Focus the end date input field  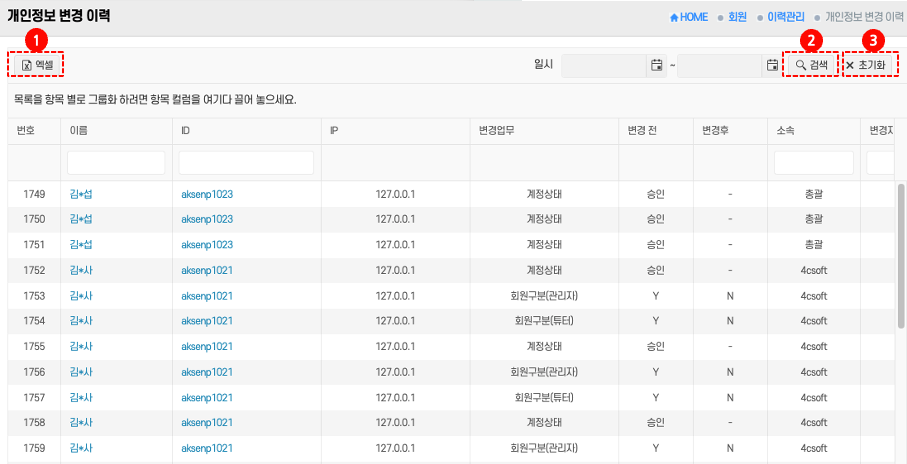(720, 65)
